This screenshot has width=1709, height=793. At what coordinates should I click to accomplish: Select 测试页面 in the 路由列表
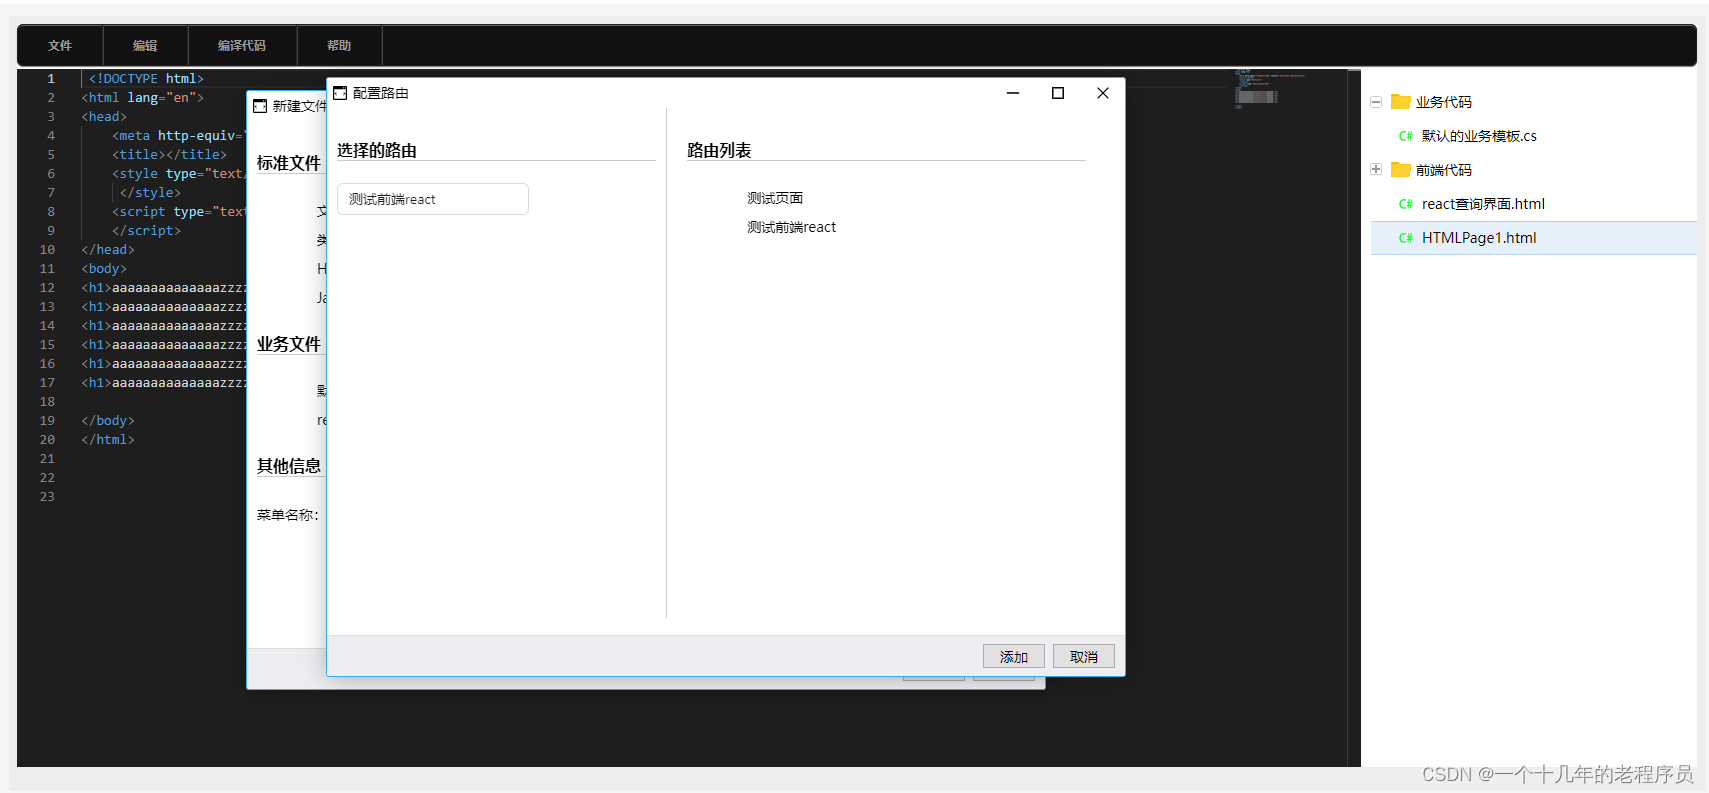tap(775, 198)
